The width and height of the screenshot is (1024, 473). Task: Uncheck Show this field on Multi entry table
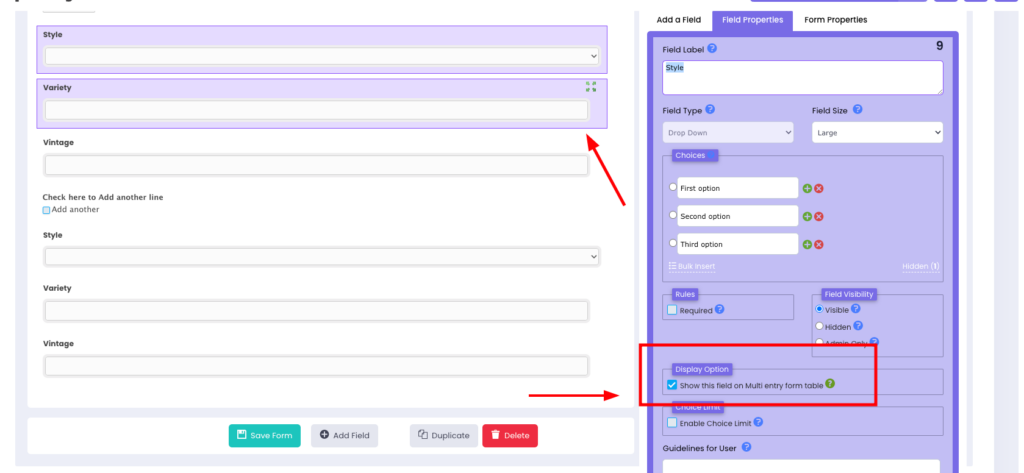click(672, 385)
